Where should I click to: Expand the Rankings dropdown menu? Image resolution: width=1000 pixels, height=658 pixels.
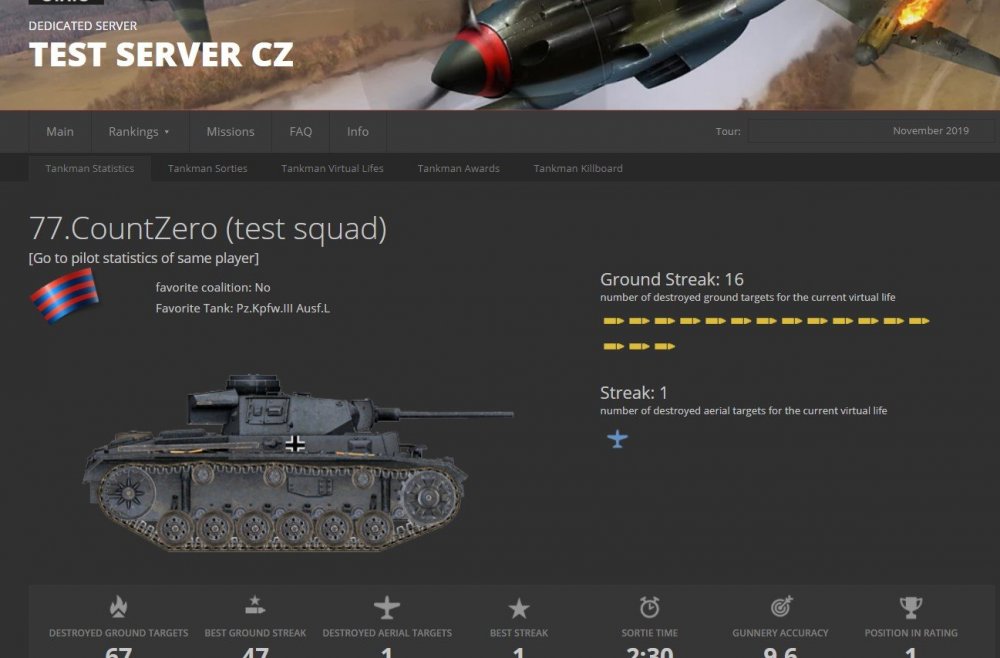139,131
